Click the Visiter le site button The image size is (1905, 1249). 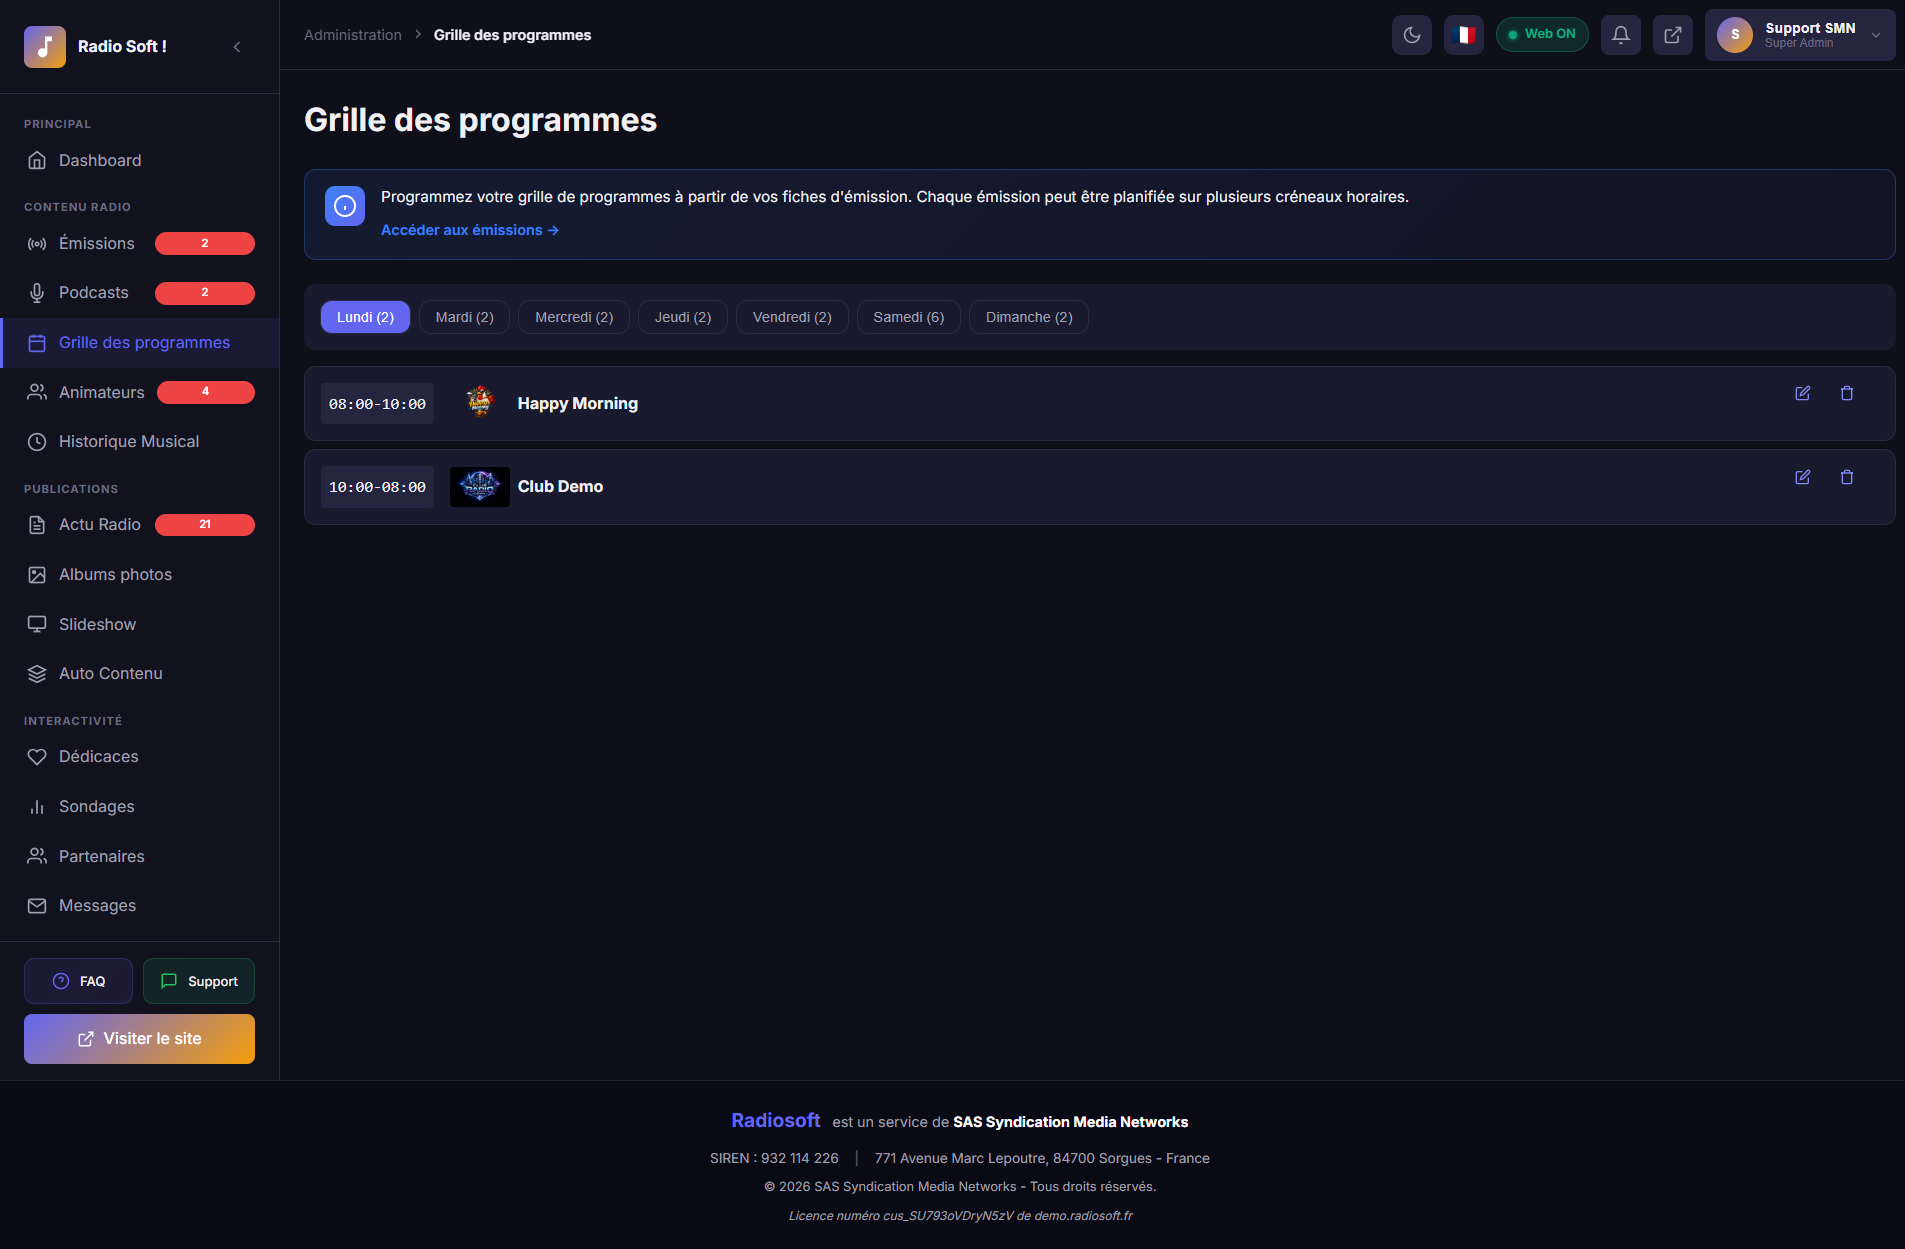pos(138,1038)
